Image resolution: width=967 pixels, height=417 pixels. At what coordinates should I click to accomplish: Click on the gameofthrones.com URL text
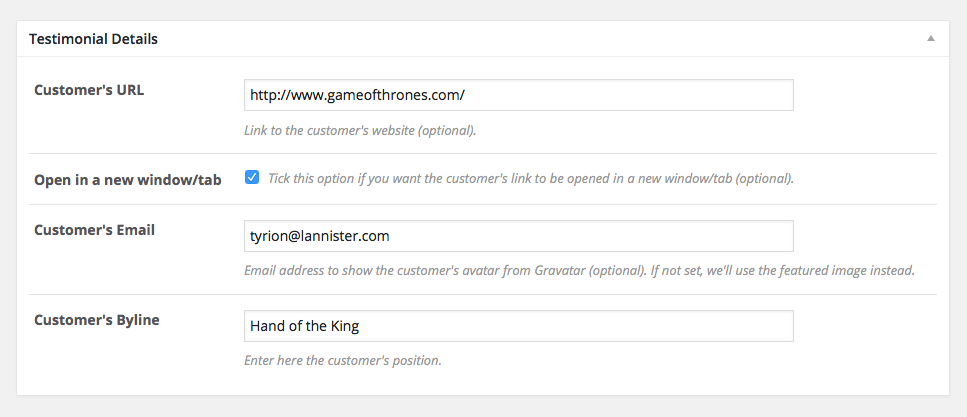click(x=357, y=96)
